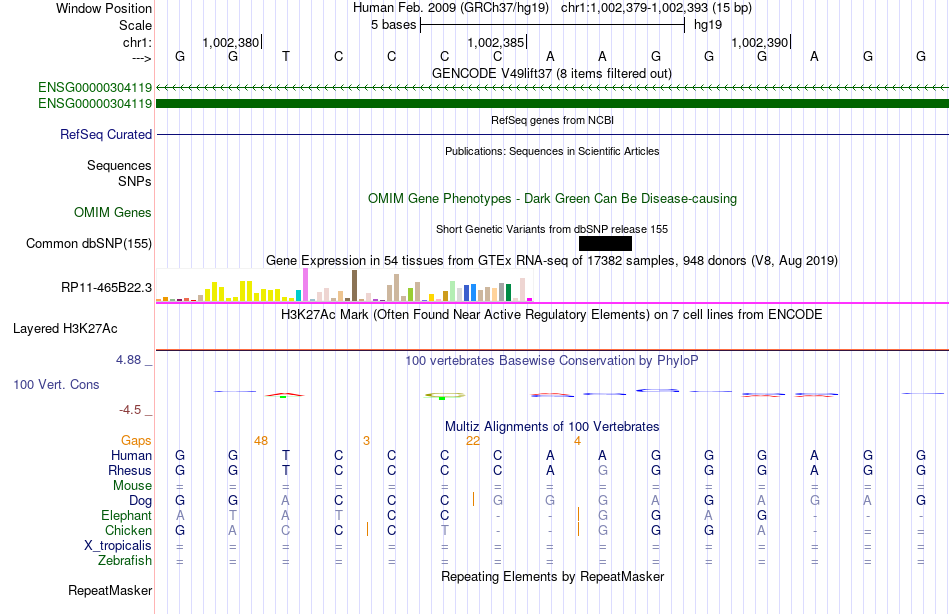950x614 pixels.
Task: Click the tall dark brown bar in the GTEx chart
Action: click(354, 285)
